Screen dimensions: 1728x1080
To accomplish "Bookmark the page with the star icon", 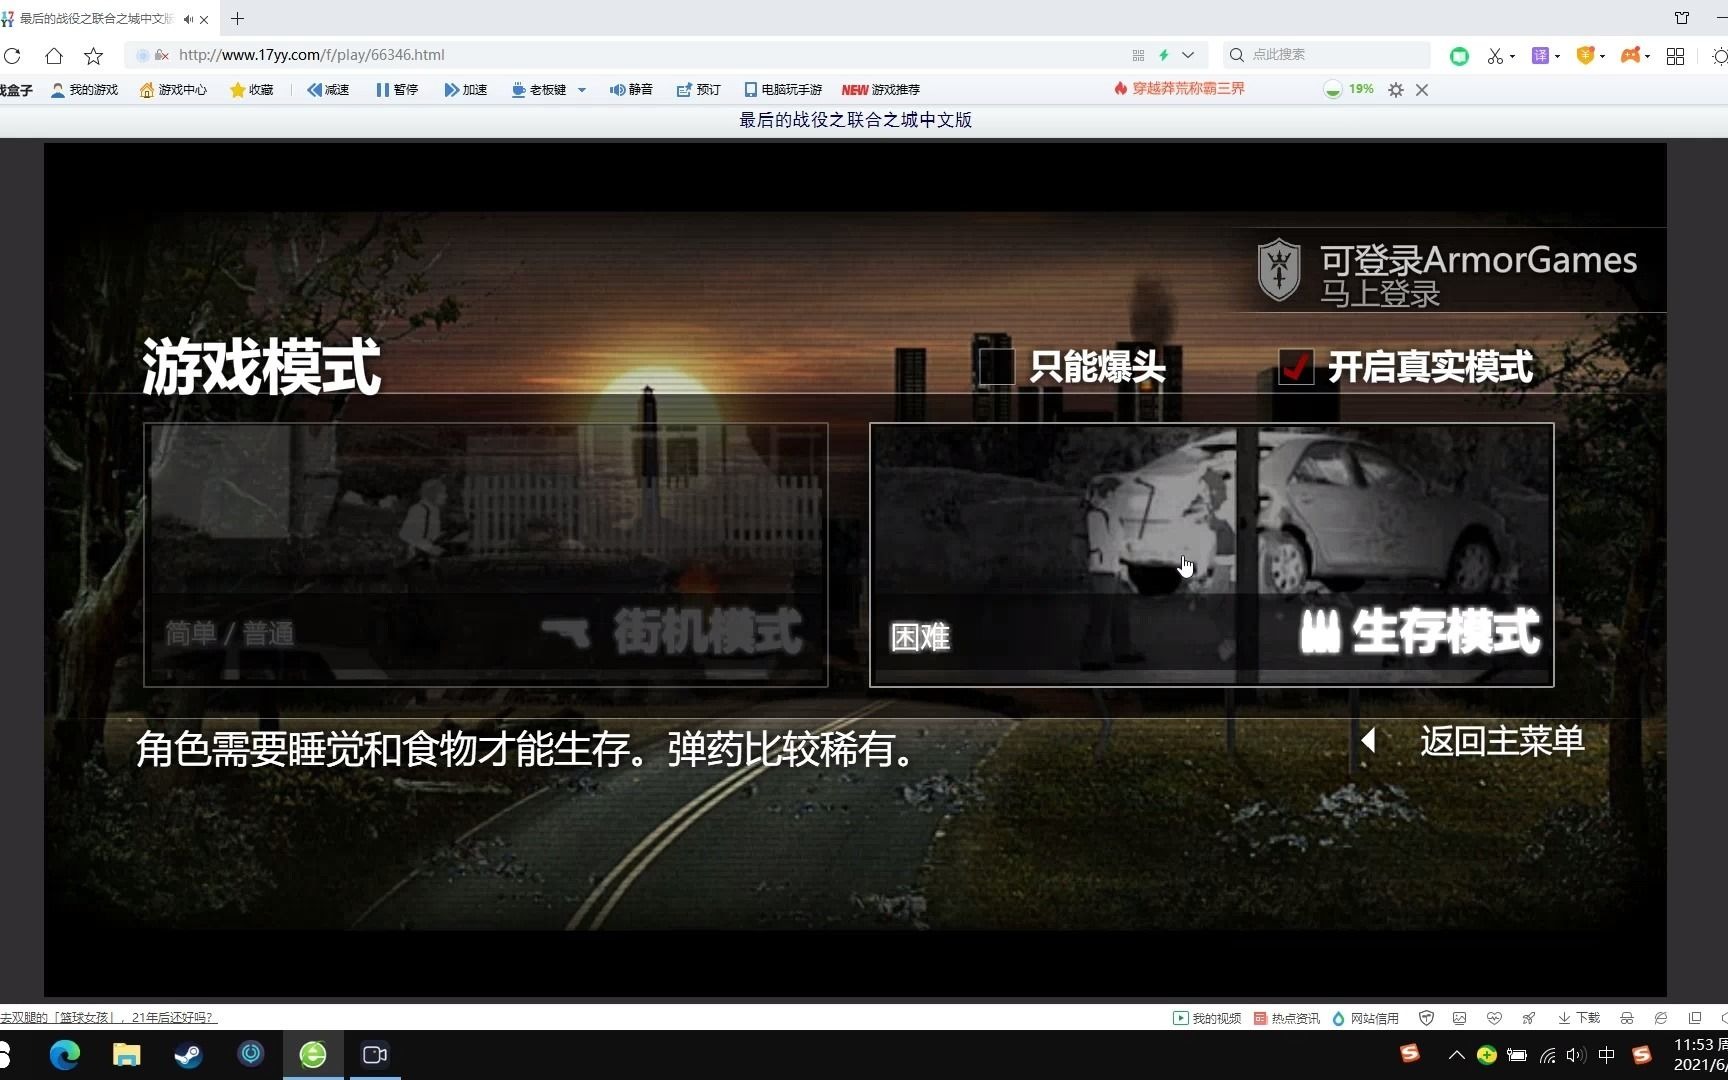I will (93, 56).
